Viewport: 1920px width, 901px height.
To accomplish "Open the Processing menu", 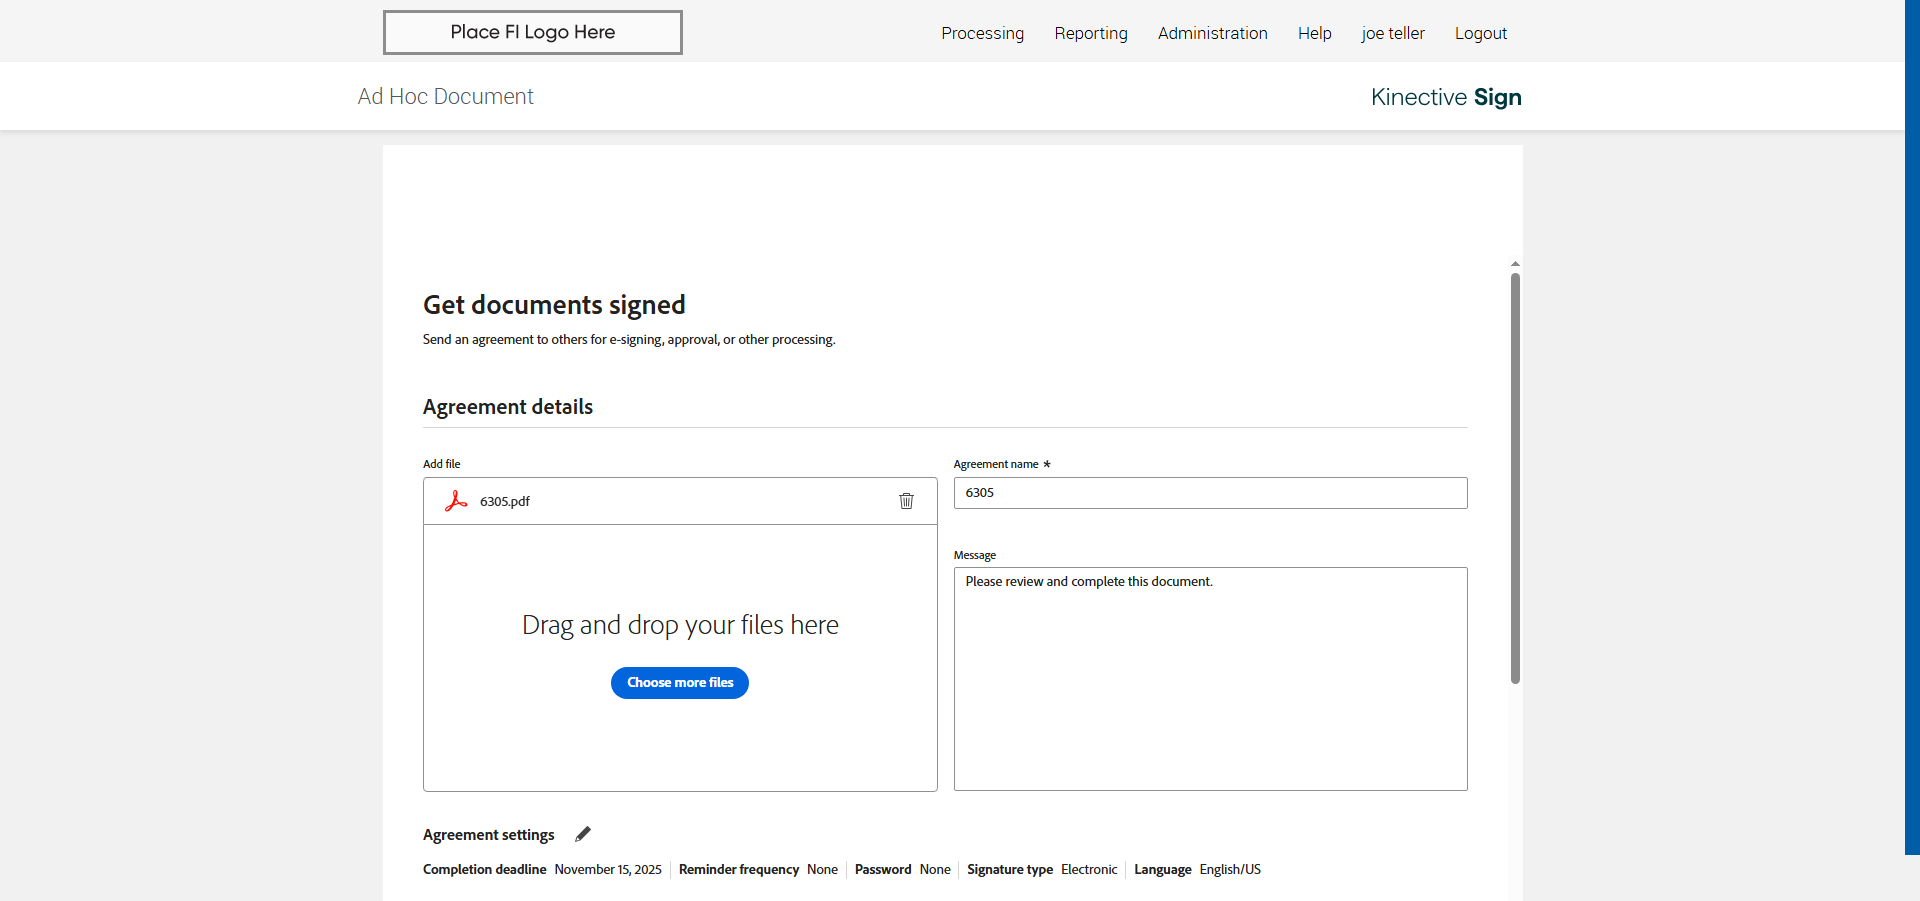I will [982, 33].
